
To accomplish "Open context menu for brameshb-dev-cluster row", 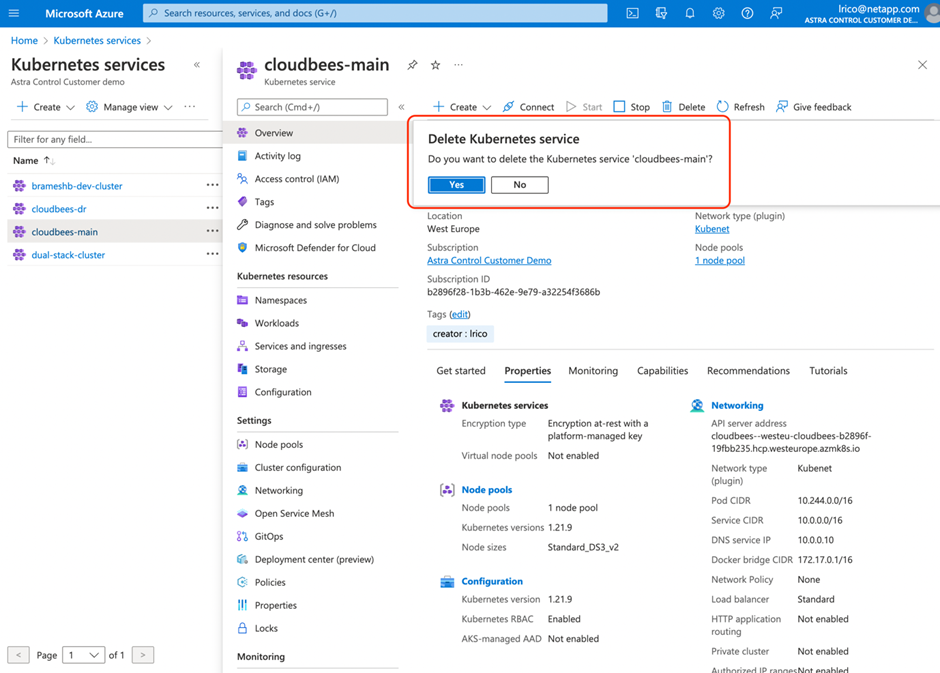I will pos(212,185).
